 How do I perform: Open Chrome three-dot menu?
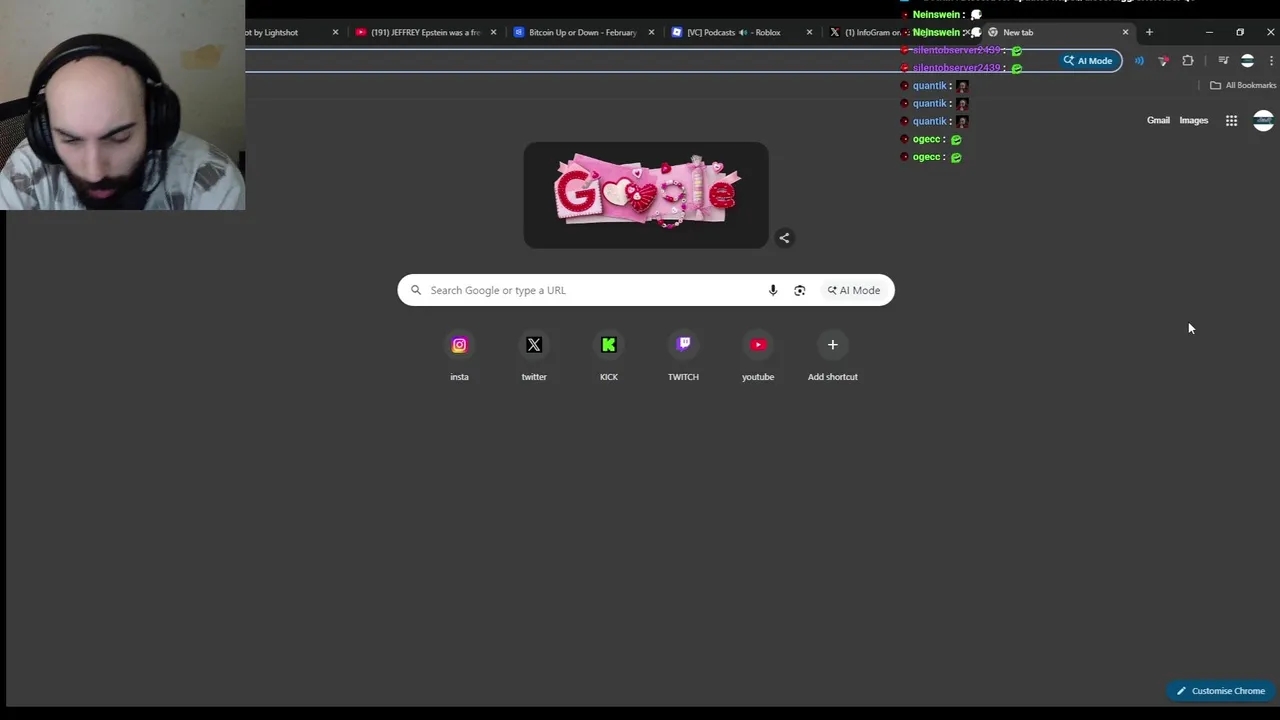pyautogui.click(x=1271, y=61)
